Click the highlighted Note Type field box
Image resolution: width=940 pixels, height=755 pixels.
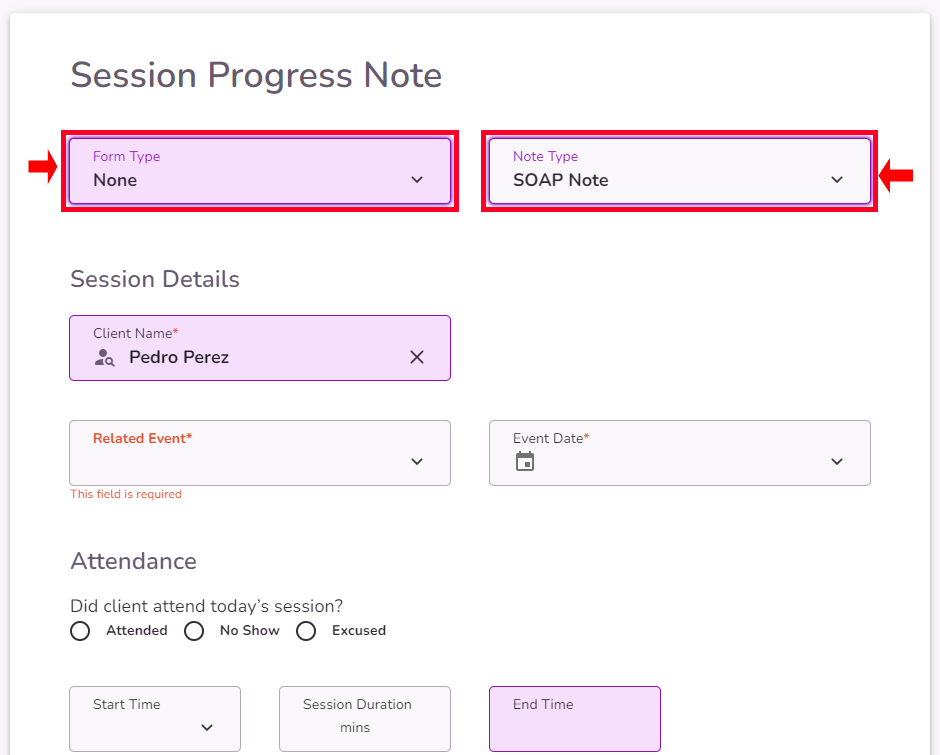(680, 170)
